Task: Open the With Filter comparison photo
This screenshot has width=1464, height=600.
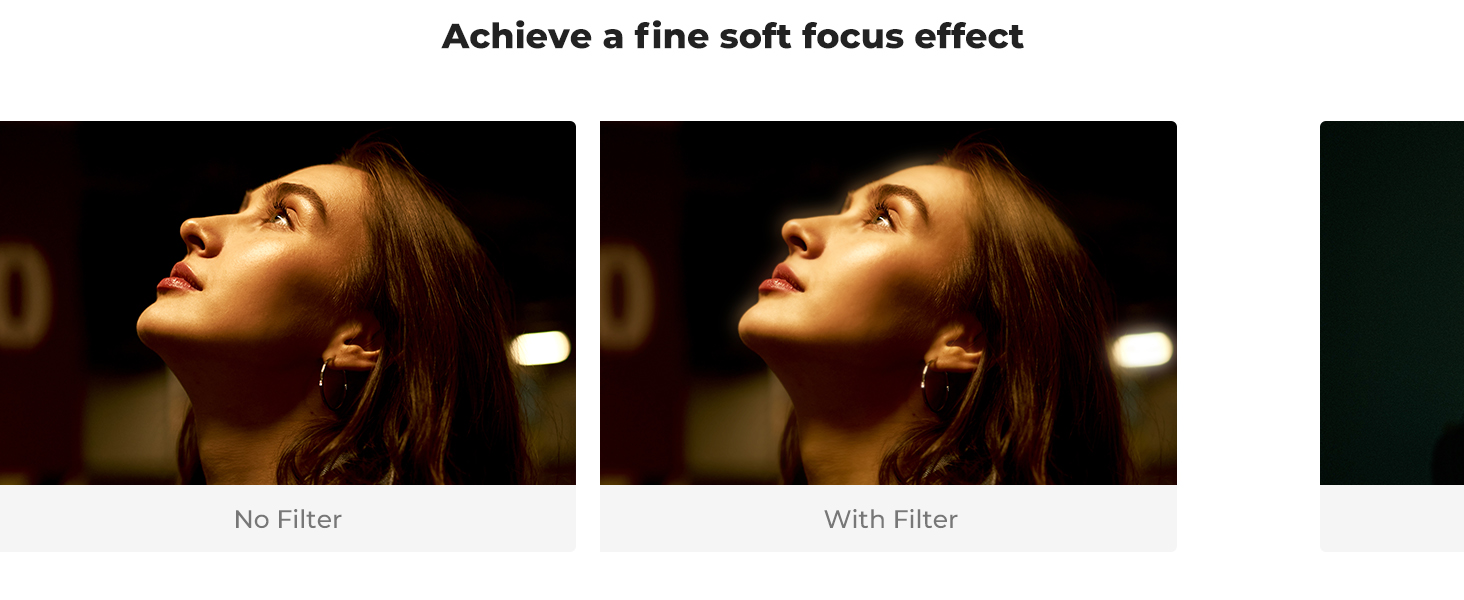Action: 888,303
